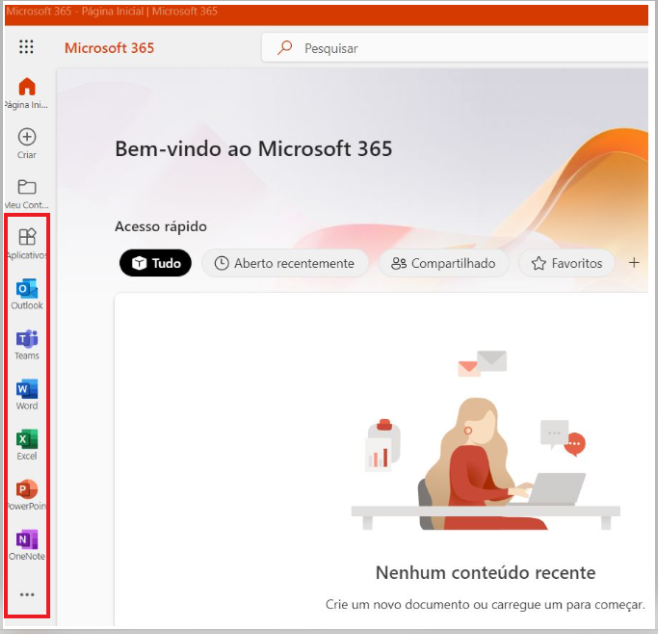Select the Favoritos filter
The height and width of the screenshot is (634, 658).
tap(566, 263)
